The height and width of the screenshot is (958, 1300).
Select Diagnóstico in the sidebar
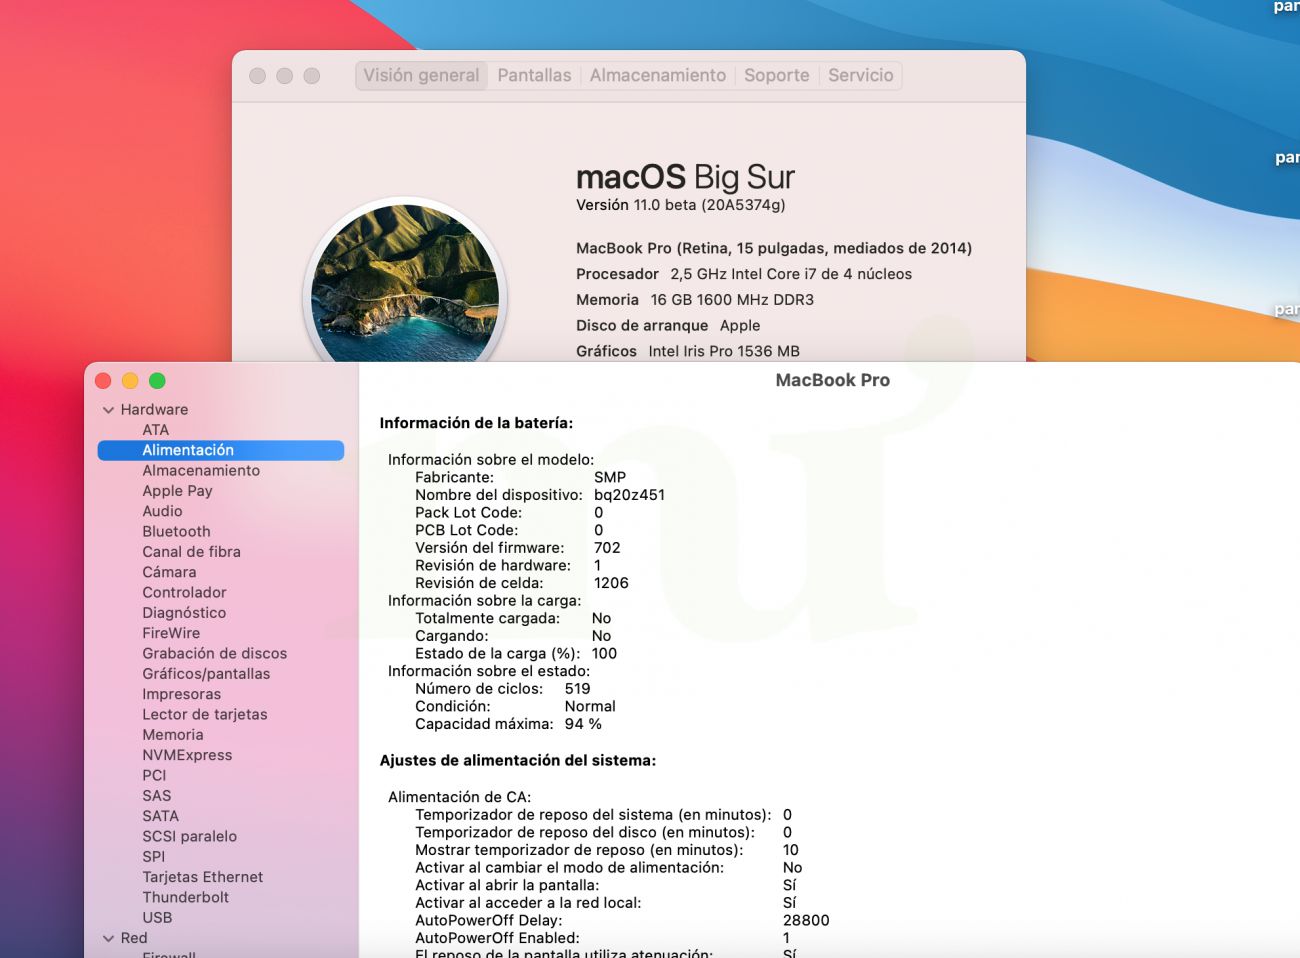184,613
